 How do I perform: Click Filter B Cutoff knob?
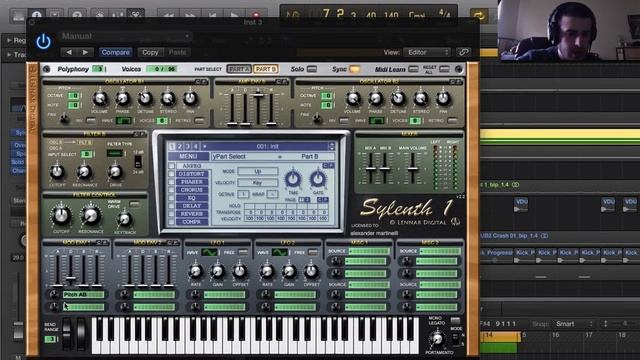tap(57, 172)
